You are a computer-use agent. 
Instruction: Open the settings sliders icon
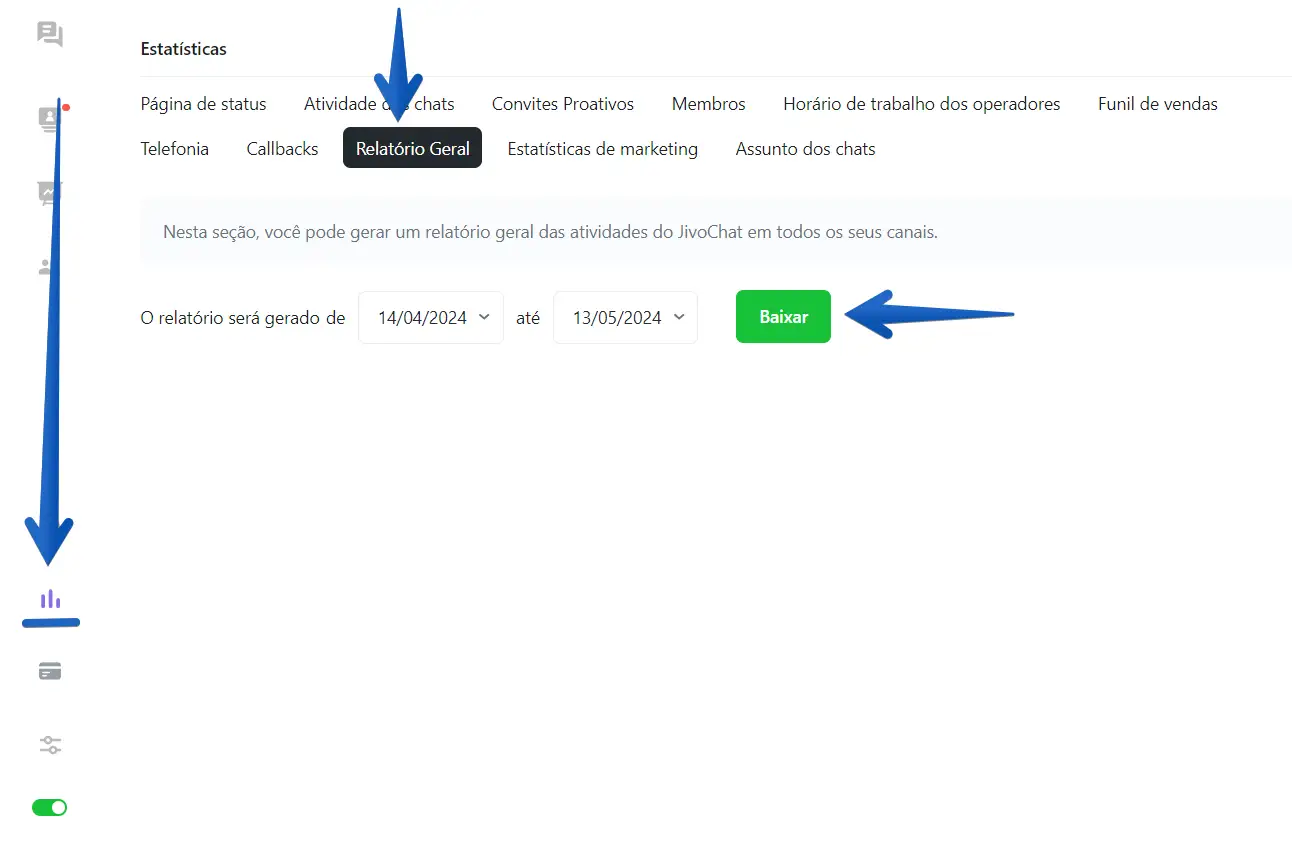tap(50, 745)
